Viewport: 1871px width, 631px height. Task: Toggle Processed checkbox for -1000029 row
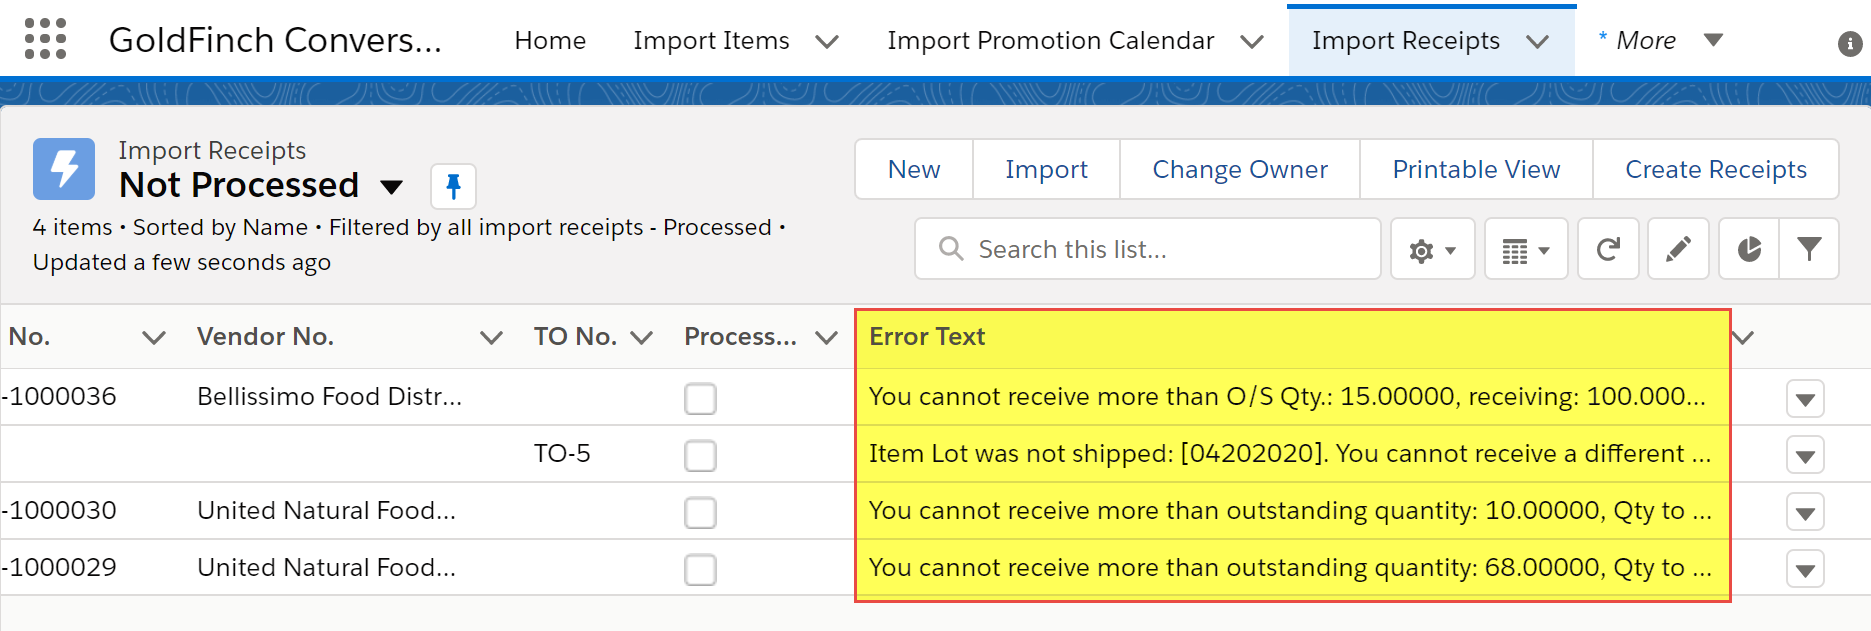pos(700,569)
